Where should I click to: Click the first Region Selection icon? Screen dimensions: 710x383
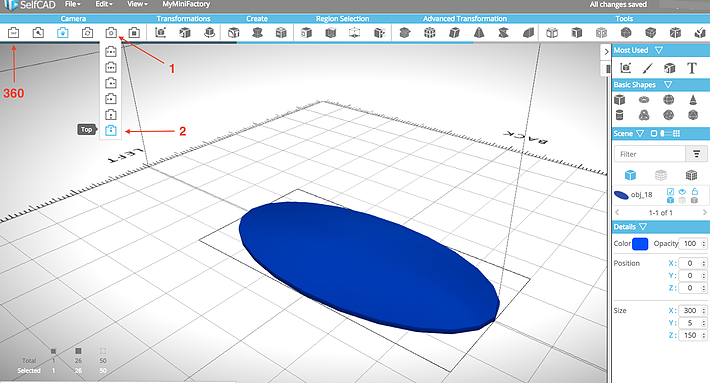pyautogui.click(x=307, y=33)
